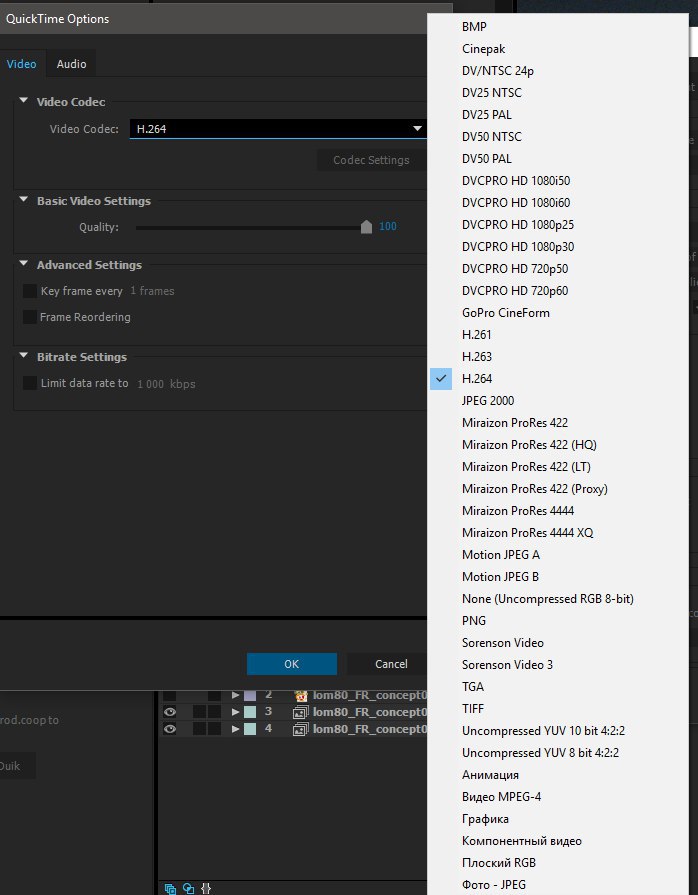Click image sequence icon of layer 3
This screenshot has width=698, height=895.
click(300, 712)
